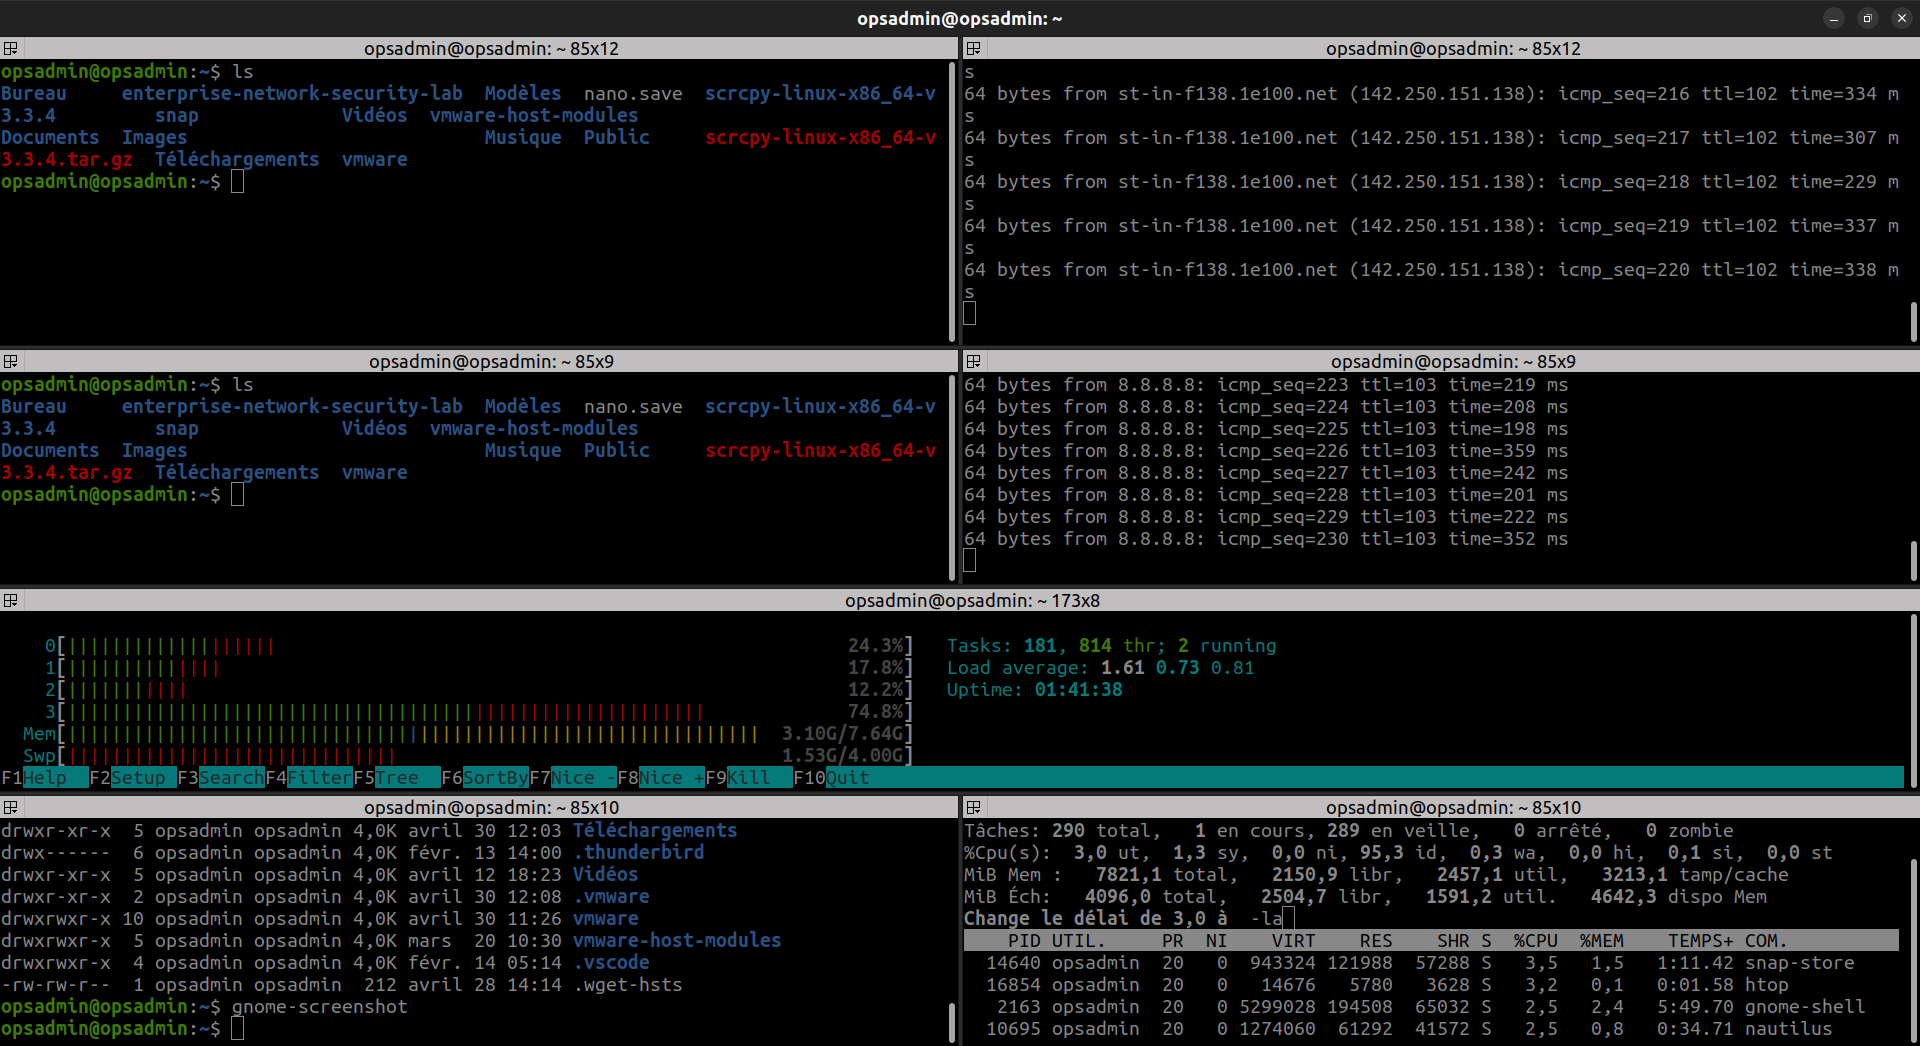Click '.wget-hsts' file in the listing

[x=627, y=984]
